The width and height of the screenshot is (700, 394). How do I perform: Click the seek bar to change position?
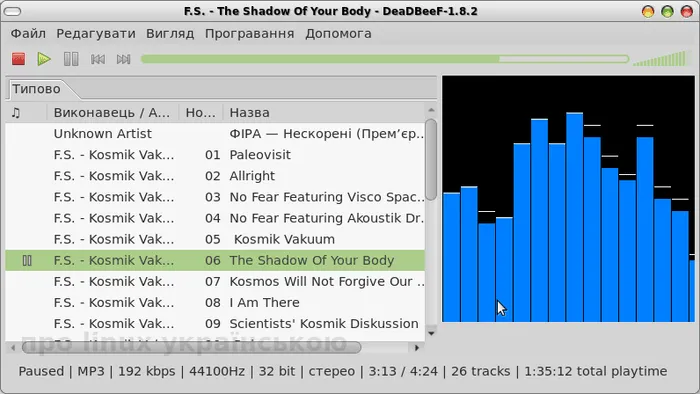[385, 59]
